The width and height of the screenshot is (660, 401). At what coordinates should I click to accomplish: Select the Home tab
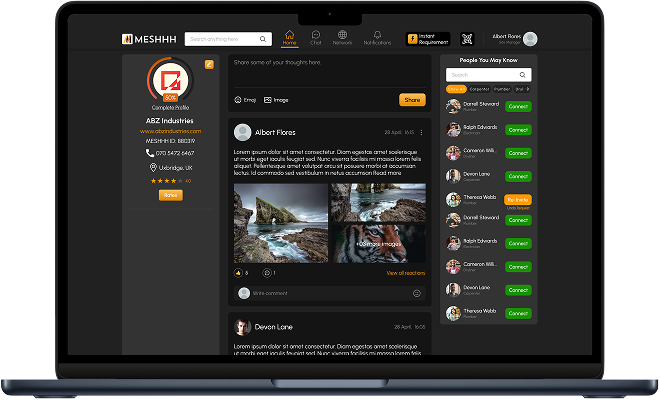[x=289, y=38]
